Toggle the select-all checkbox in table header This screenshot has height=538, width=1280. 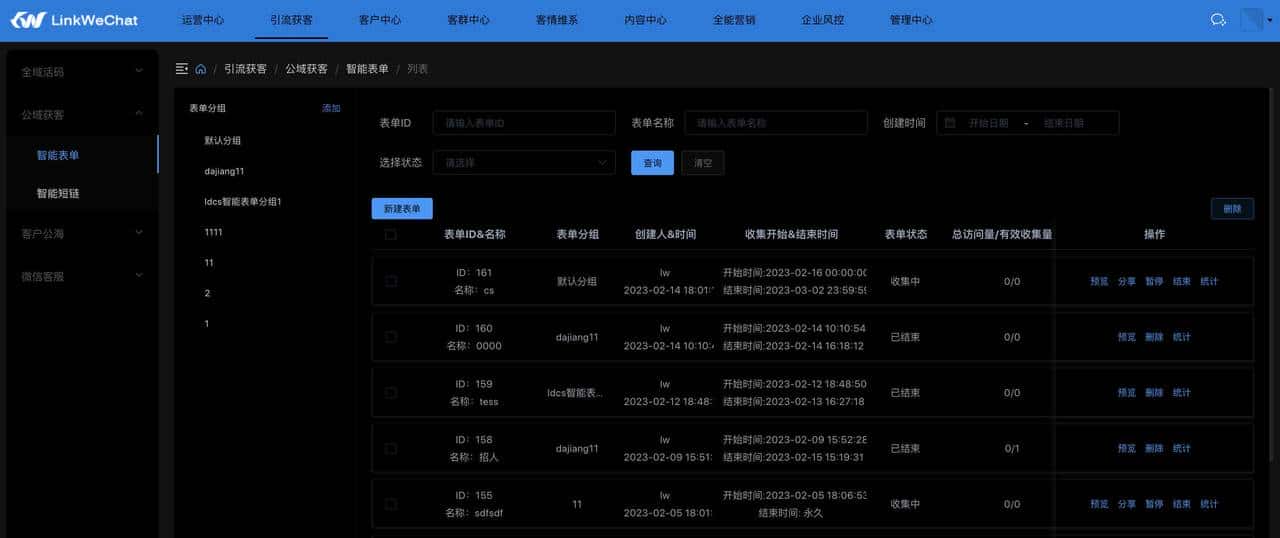pyautogui.click(x=391, y=235)
